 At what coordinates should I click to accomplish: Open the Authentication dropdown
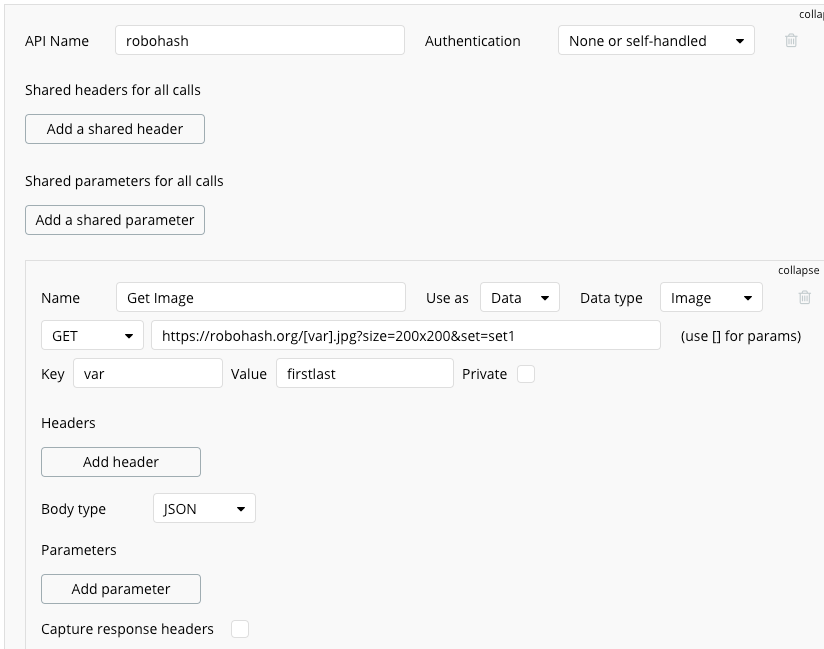click(x=656, y=41)
